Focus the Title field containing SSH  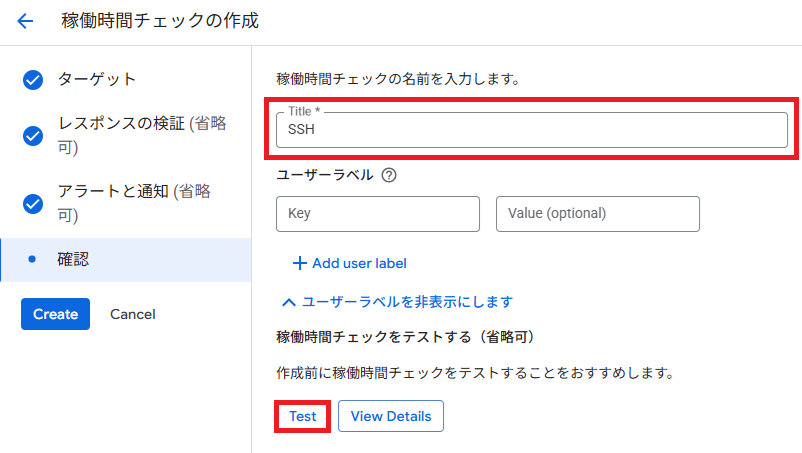[x=531, y=129]
